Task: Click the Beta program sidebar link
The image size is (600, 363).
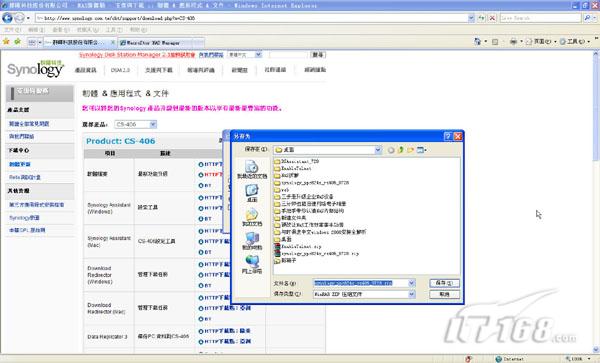Action: point(25,177)
